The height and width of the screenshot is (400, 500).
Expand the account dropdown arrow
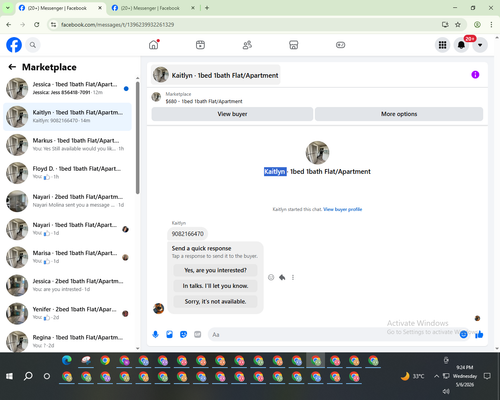point(480,45)
